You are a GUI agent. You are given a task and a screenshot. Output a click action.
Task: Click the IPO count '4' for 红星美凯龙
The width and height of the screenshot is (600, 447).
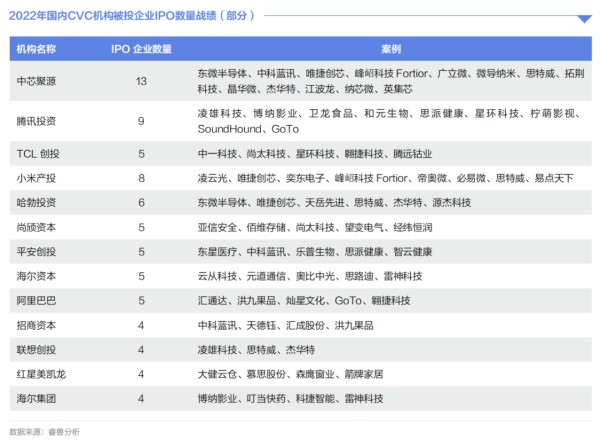click(x=141, y=374)
